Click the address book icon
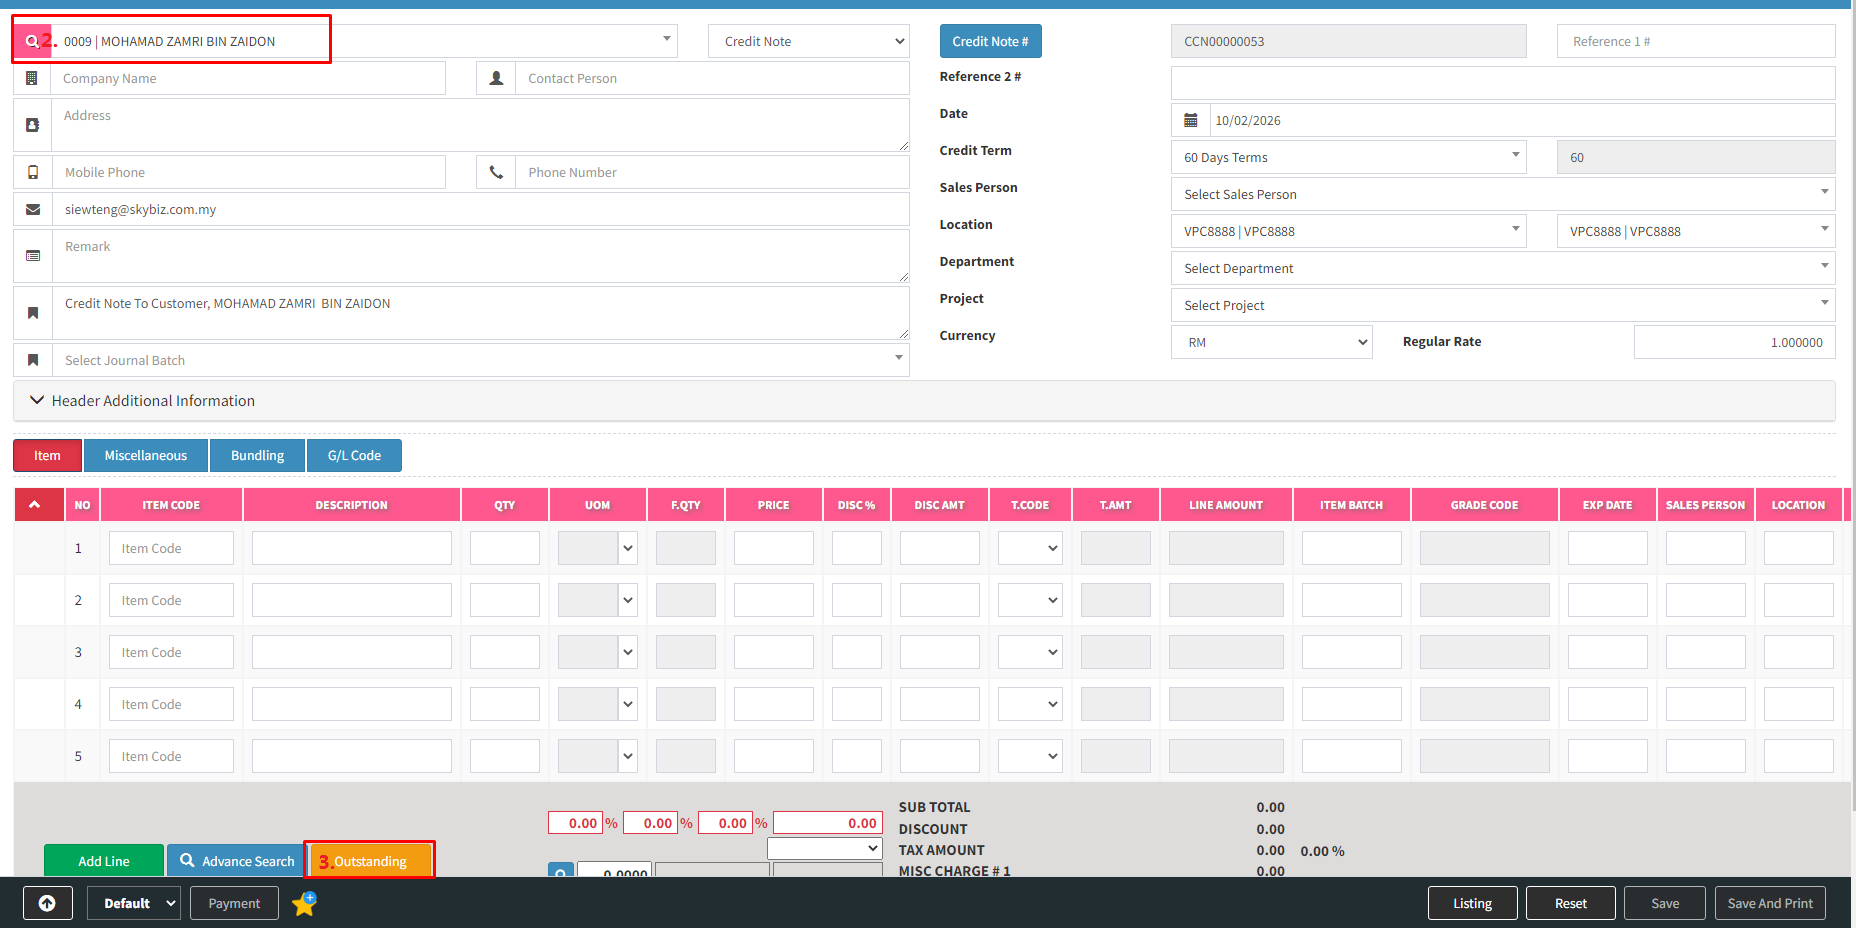1856x928 pixels. [x=33, y=125]
